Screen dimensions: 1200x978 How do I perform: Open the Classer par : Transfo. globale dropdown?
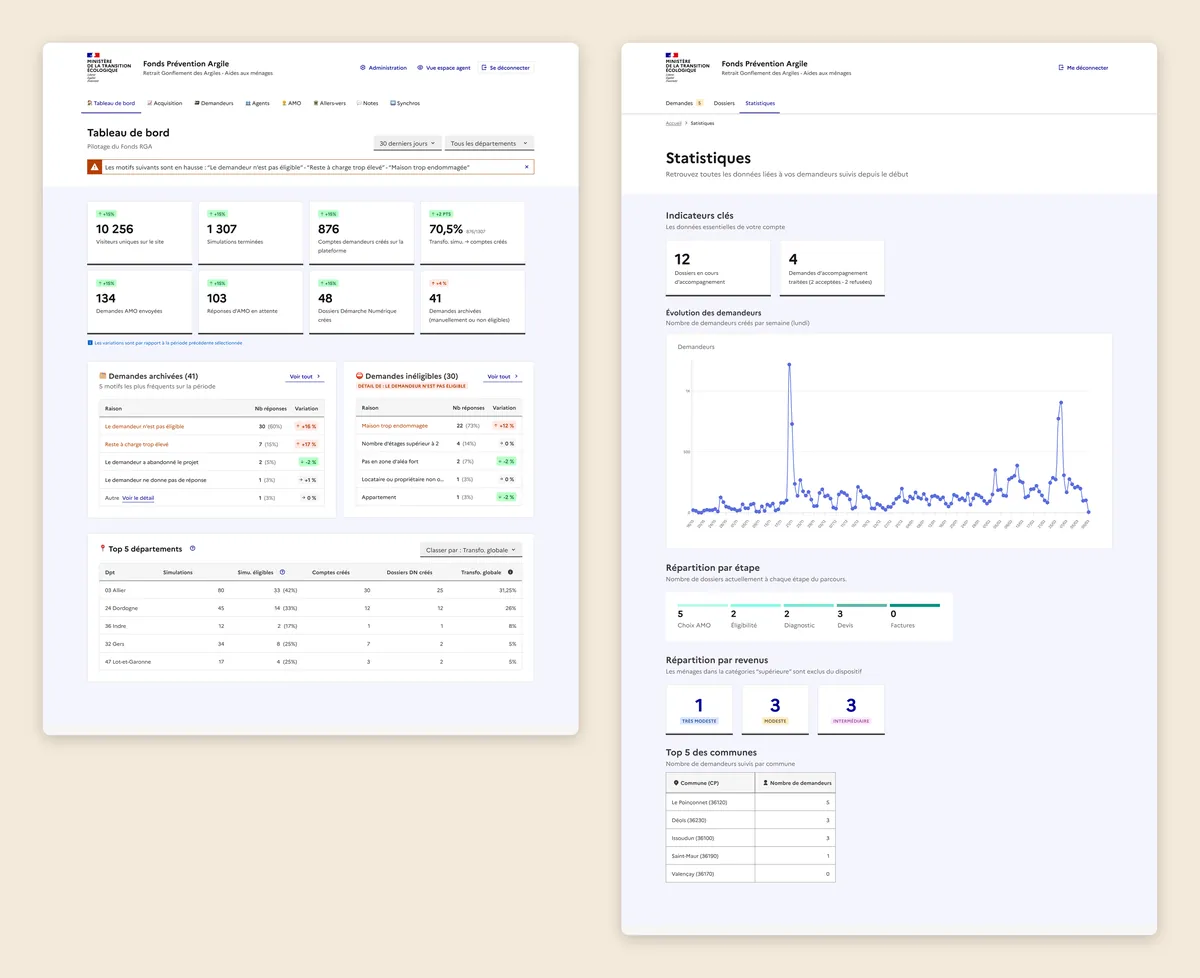click(x=472, y=550)
